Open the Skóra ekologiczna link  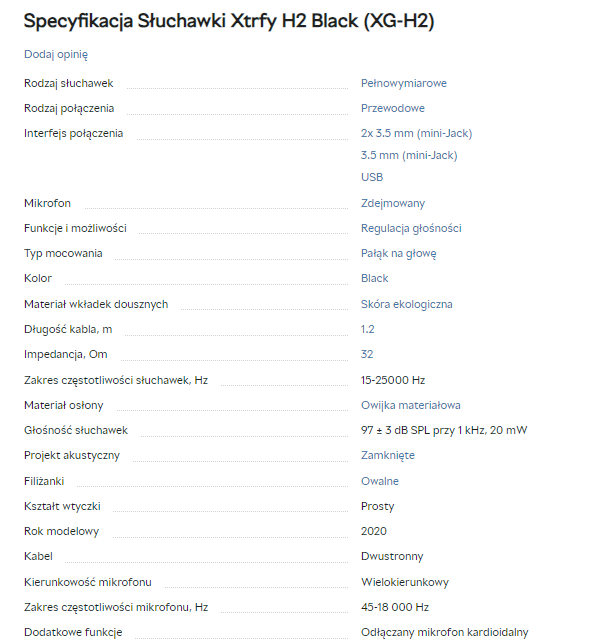[407, 304]
